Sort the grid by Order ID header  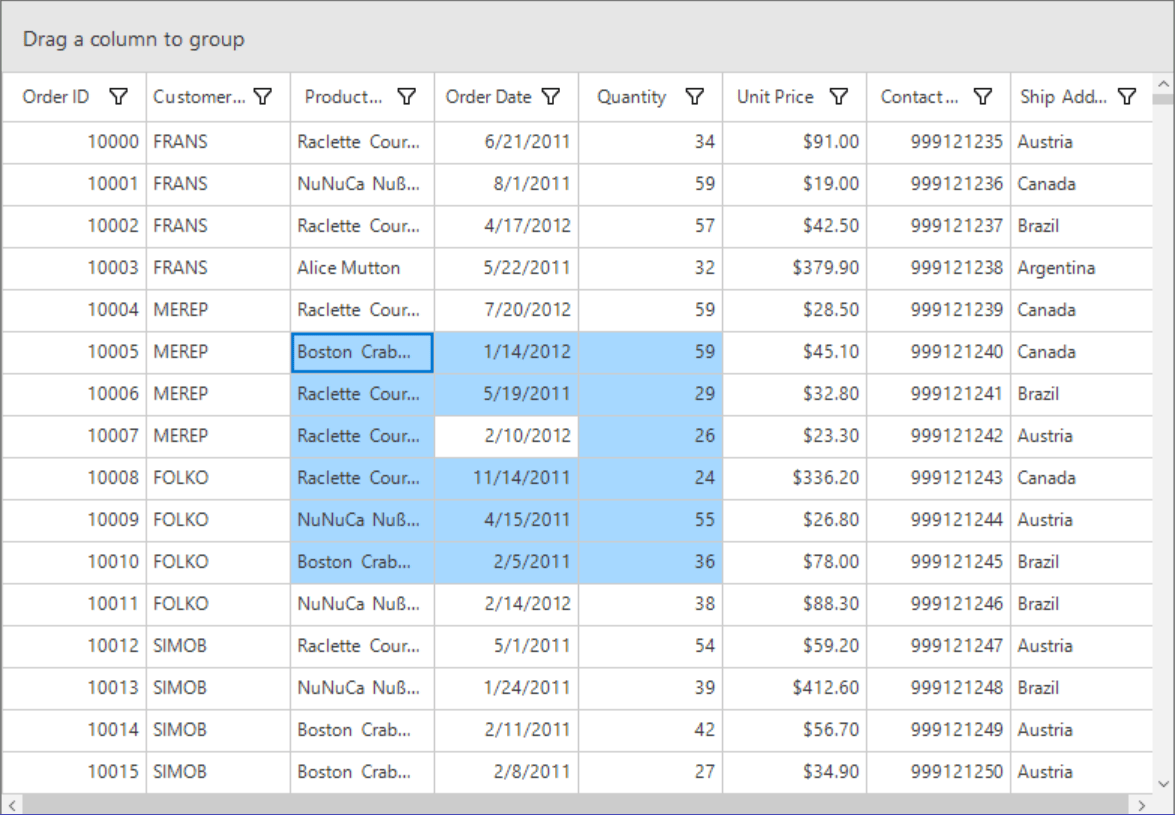click(x=55, y=97)
